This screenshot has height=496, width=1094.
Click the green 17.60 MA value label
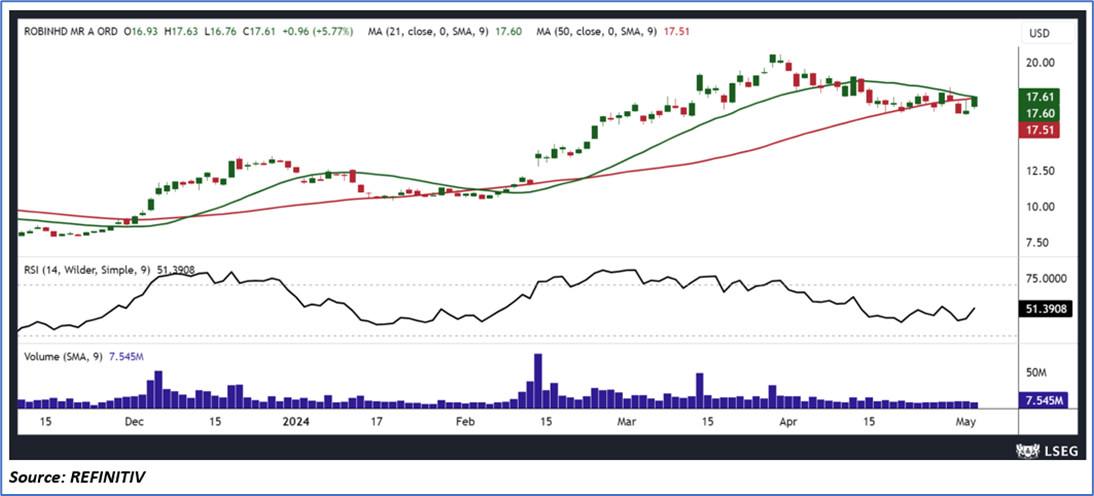(x=1039, y=113)
